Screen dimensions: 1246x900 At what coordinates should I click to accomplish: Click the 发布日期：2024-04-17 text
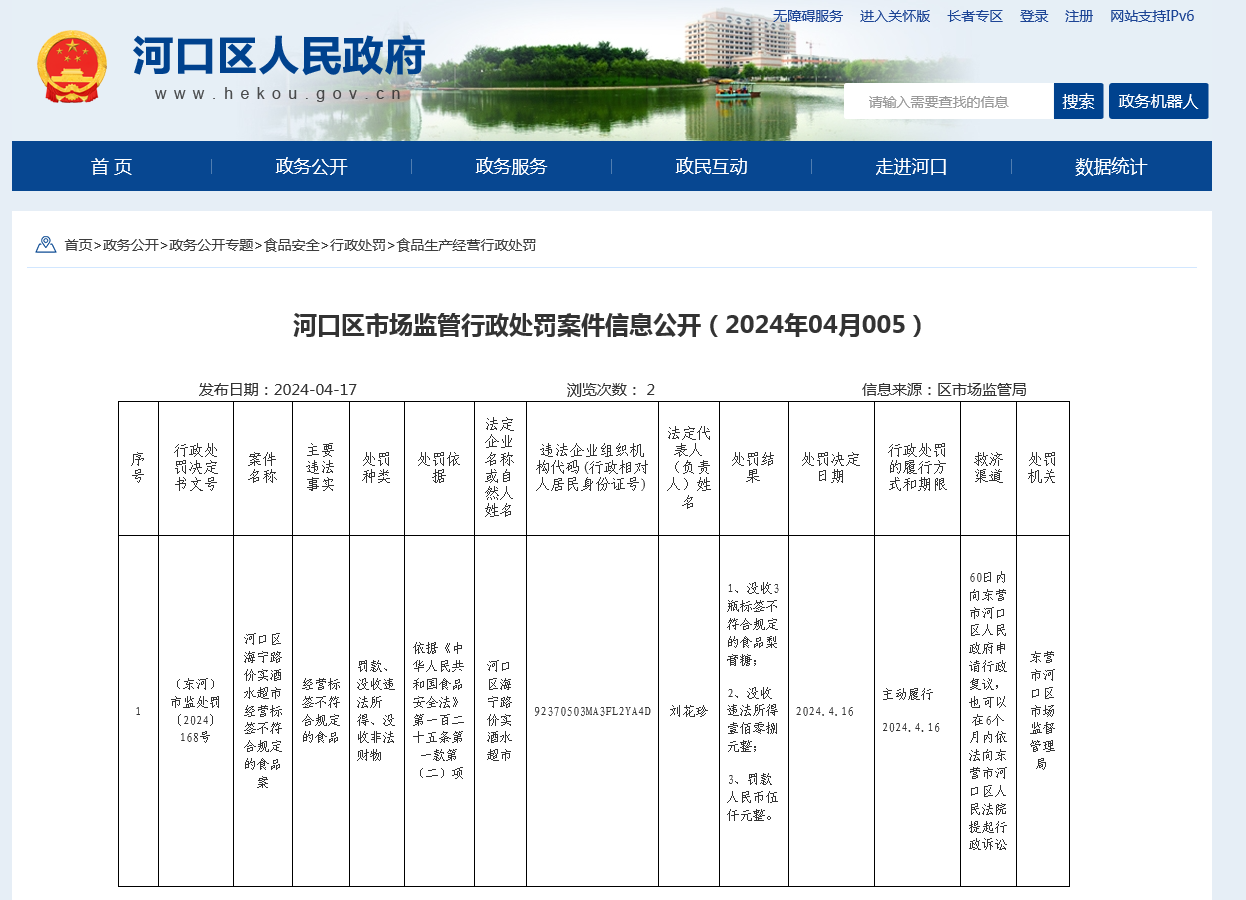278,390
